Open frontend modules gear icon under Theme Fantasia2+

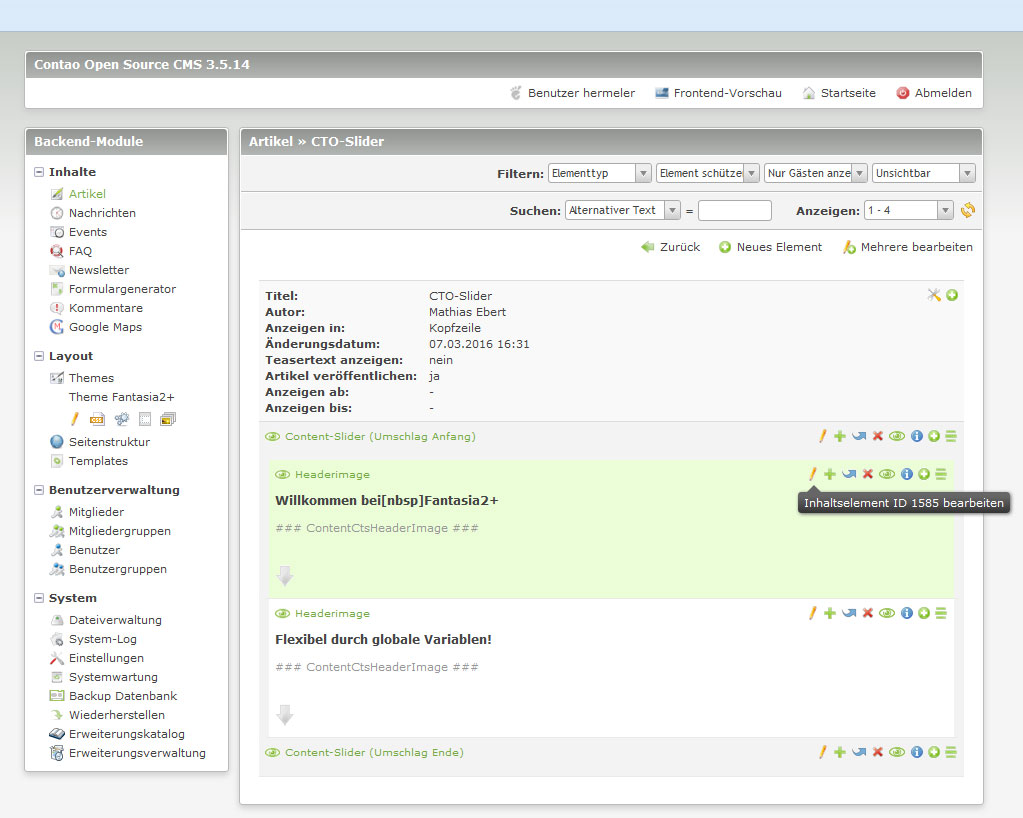pyautogui.click(x=121, y=419)
